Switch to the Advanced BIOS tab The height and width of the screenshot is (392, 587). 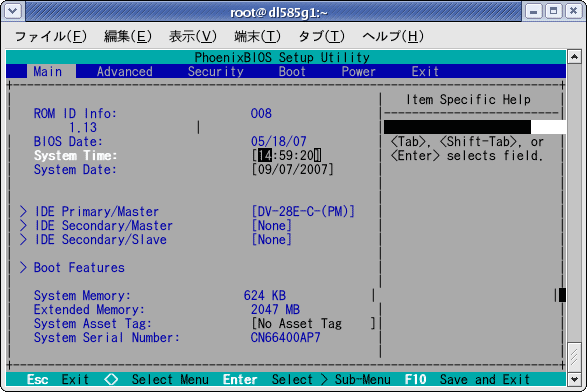[x=125, y=72]
